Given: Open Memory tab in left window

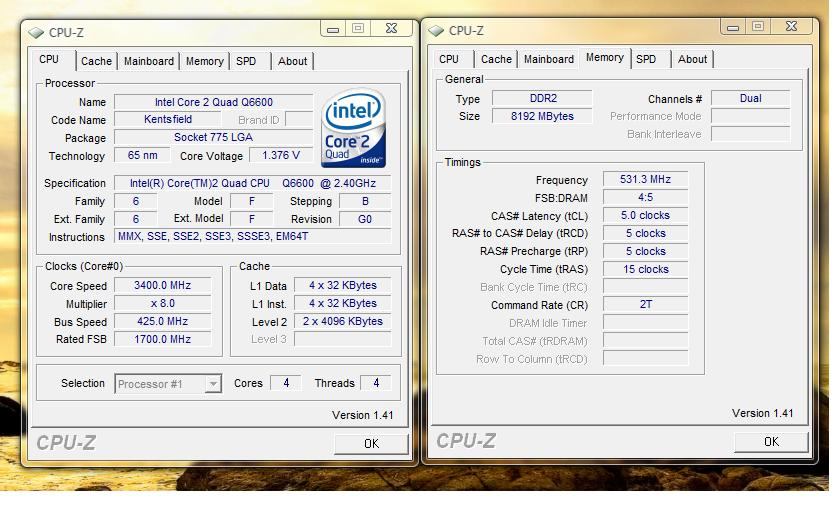Looking at the screenshot, I should click(205, 61).
